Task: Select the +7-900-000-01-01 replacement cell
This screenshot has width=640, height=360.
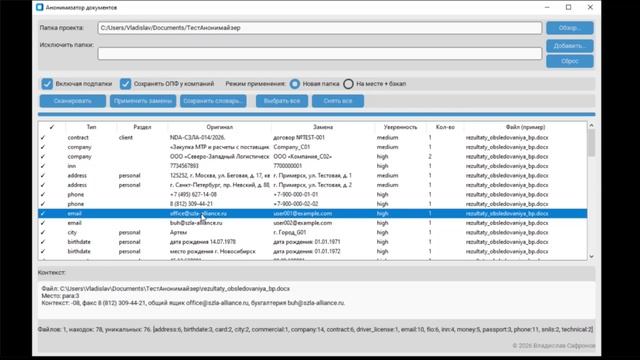Action: (296, 194)
